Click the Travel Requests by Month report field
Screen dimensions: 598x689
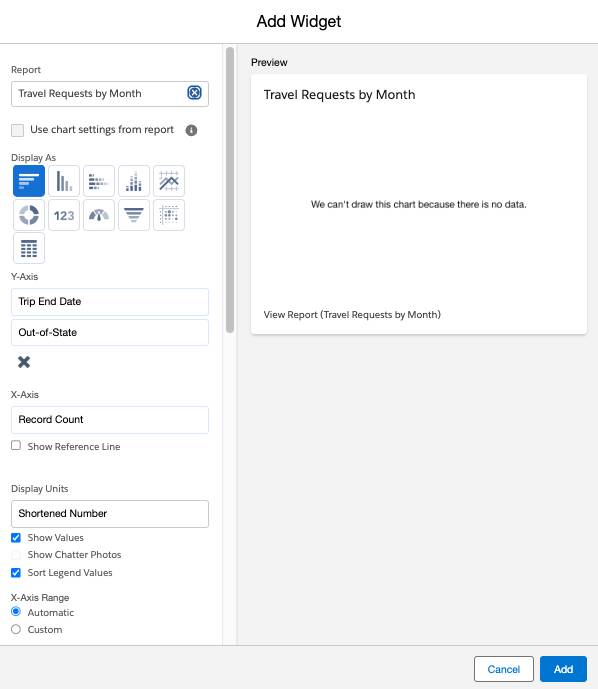point(110,94)
